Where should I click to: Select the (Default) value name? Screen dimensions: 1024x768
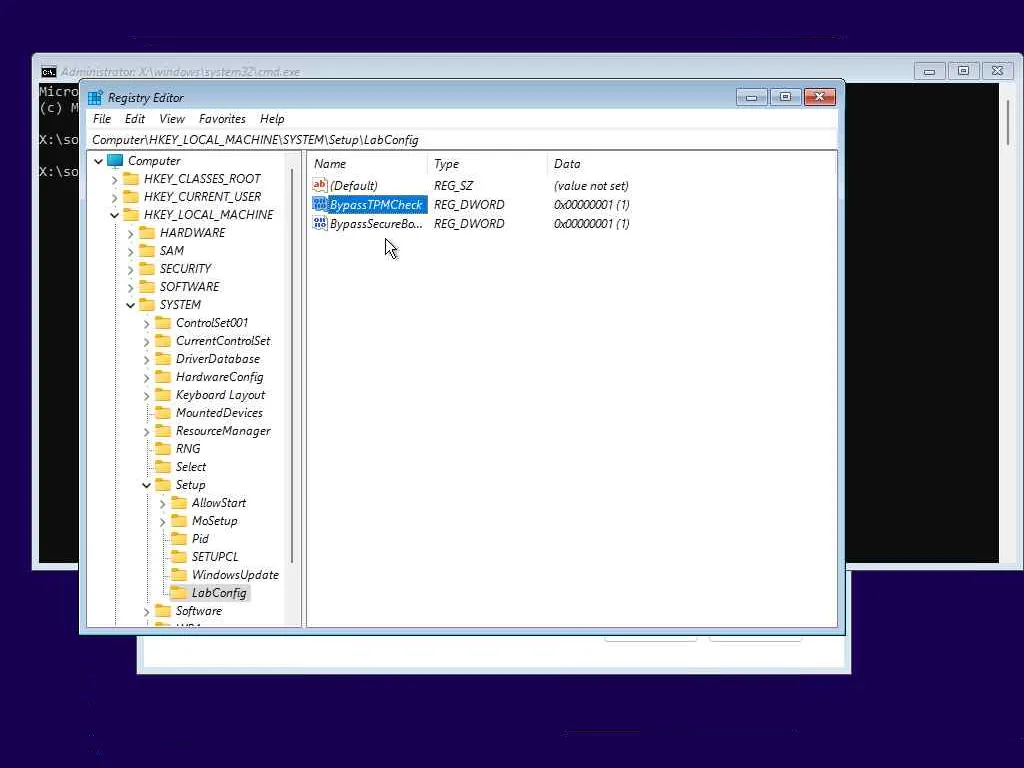pos(354,185)
